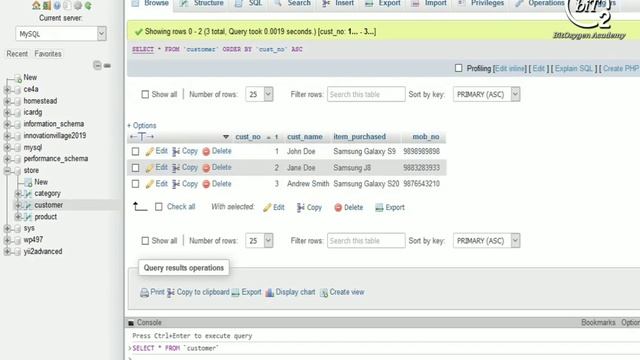Select information_schema database in tree
This screenshot has height=360, width=640.
pyautogui.click(x=54, y=124)
